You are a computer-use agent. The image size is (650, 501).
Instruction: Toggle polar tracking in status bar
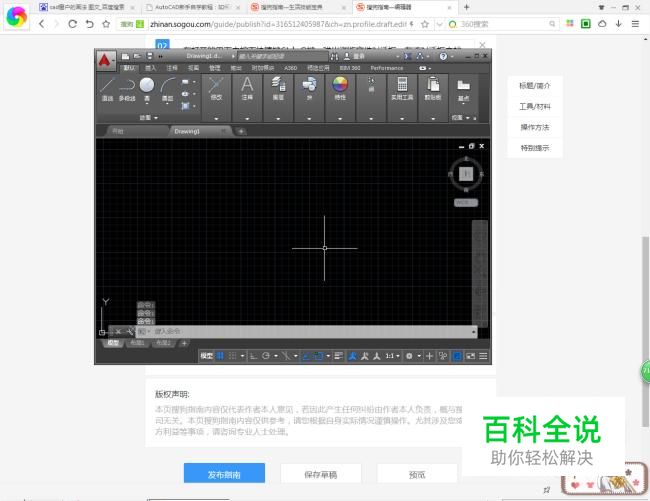tap(266, 356)
